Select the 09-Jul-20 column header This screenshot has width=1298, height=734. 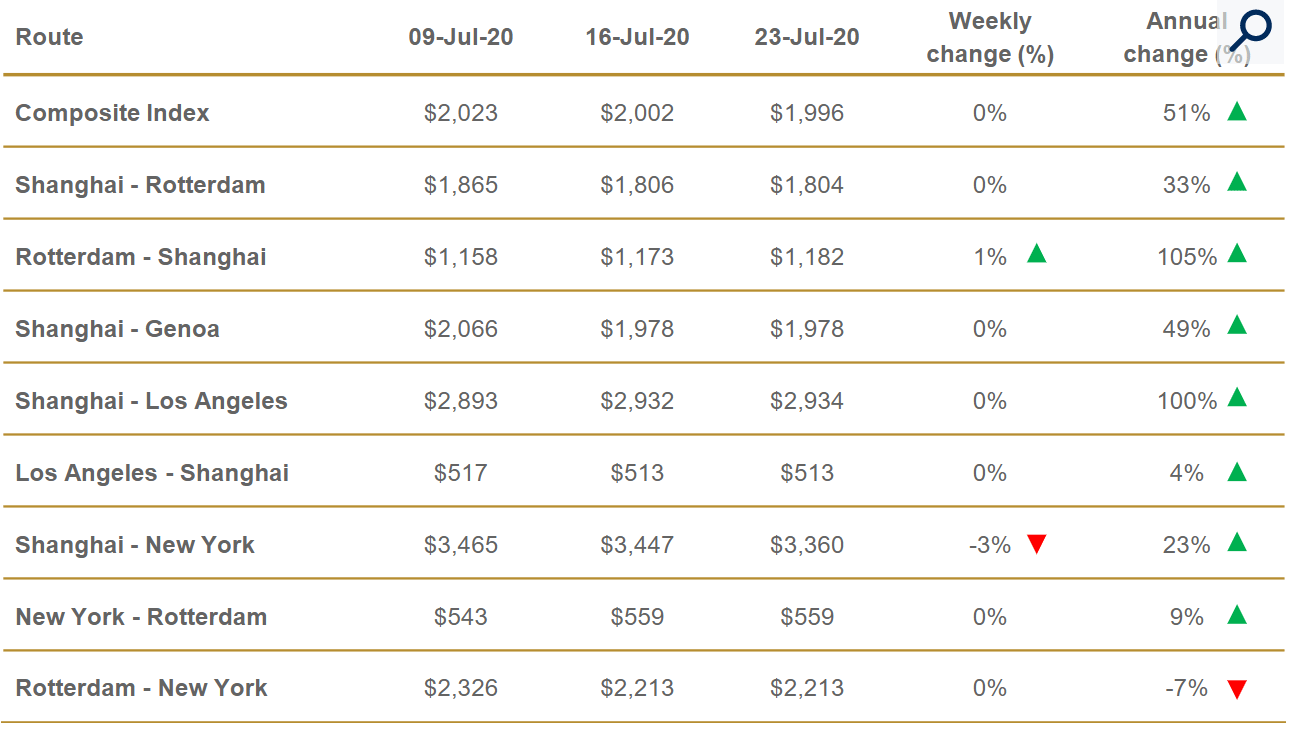click(x=461, y=38)
